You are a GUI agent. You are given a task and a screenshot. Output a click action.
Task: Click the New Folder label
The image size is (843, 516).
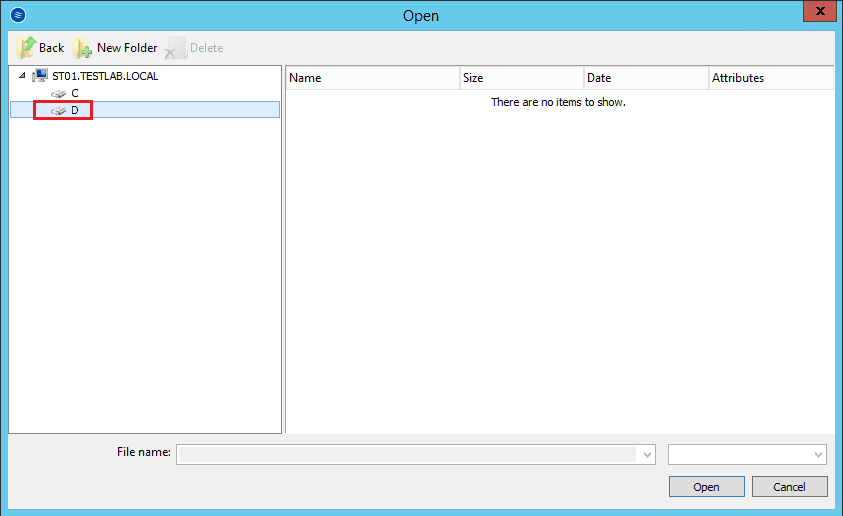tap(127, 48)
